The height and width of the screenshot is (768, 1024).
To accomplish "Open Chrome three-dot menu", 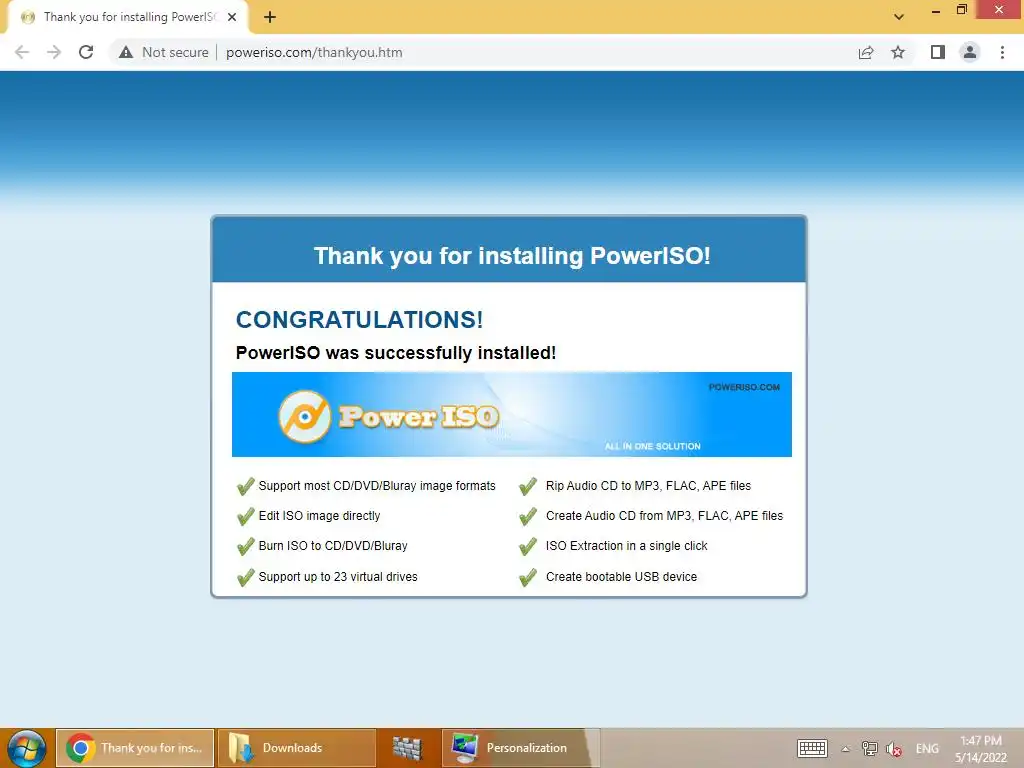I will click(1002, 52).
